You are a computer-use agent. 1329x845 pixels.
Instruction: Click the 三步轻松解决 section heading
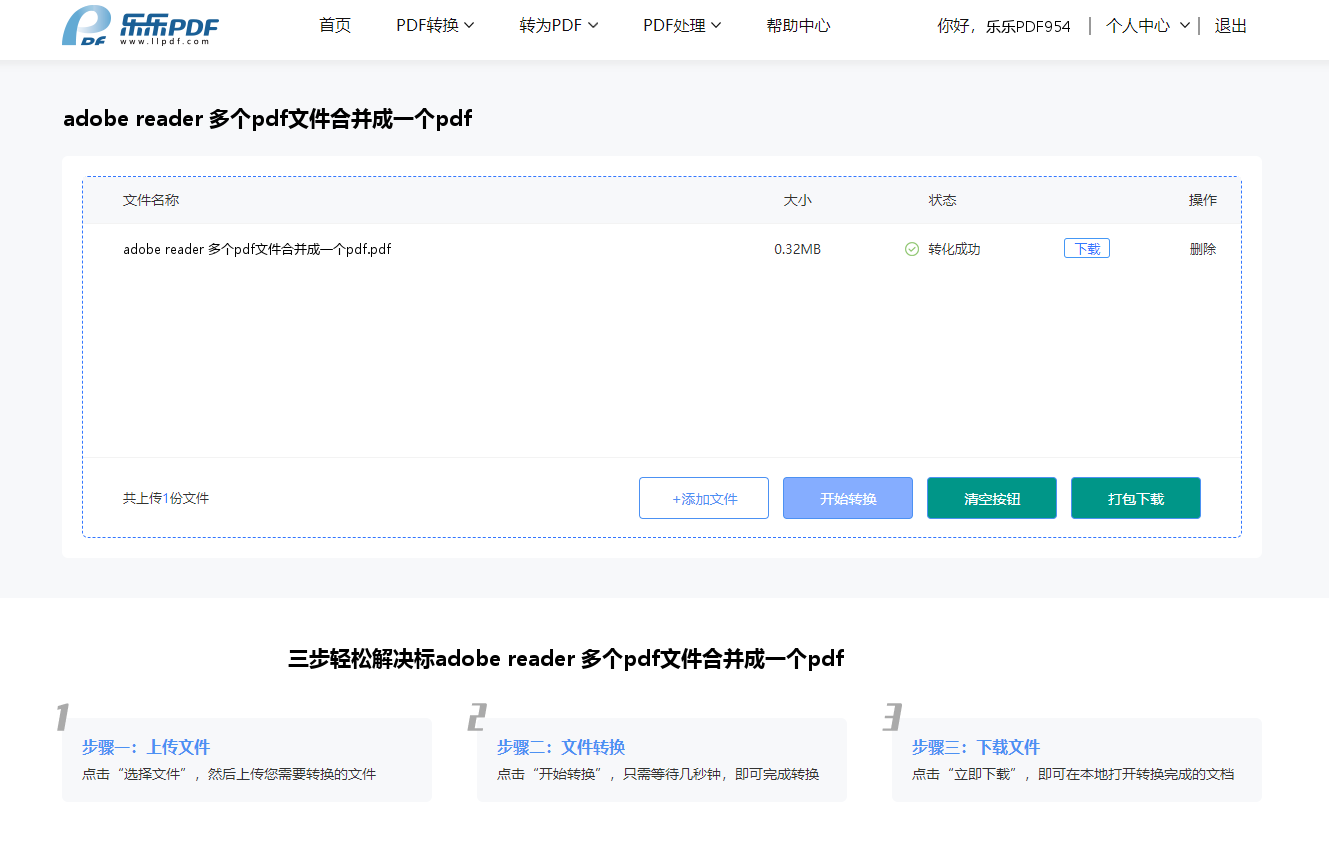tap(566, 659)
